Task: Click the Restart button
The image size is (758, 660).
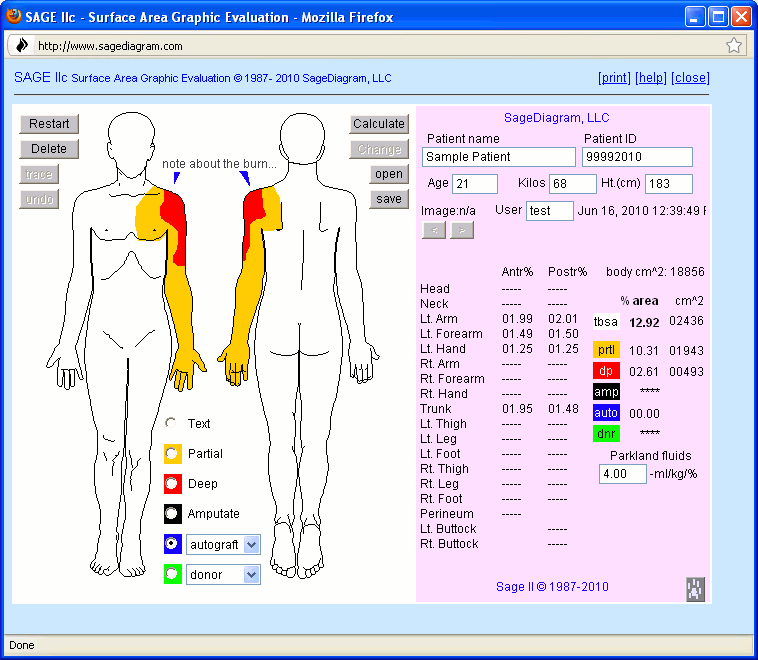Action: [x=49, y=124]
